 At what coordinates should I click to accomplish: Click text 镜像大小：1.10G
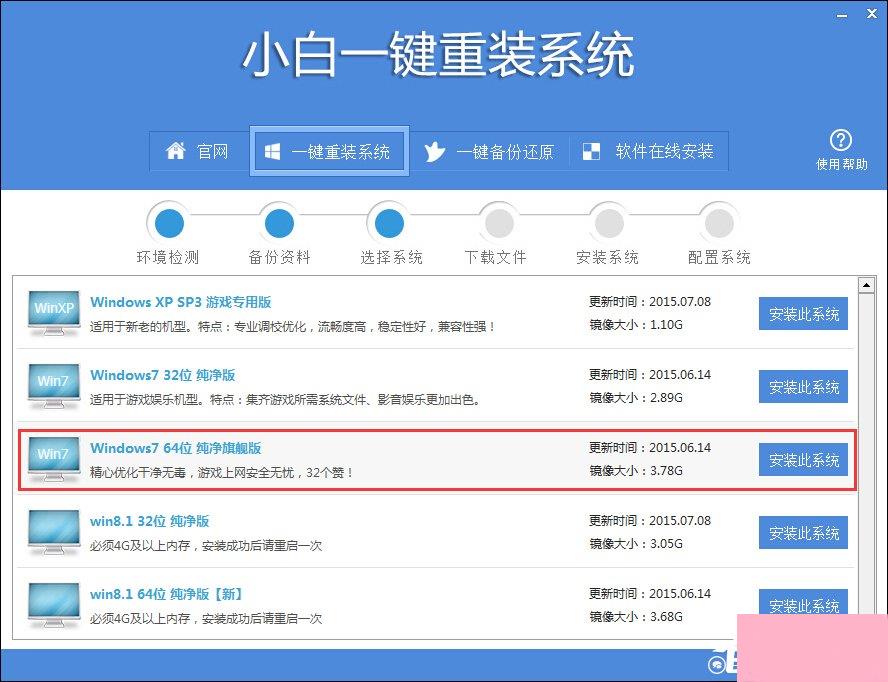point(636,325)
